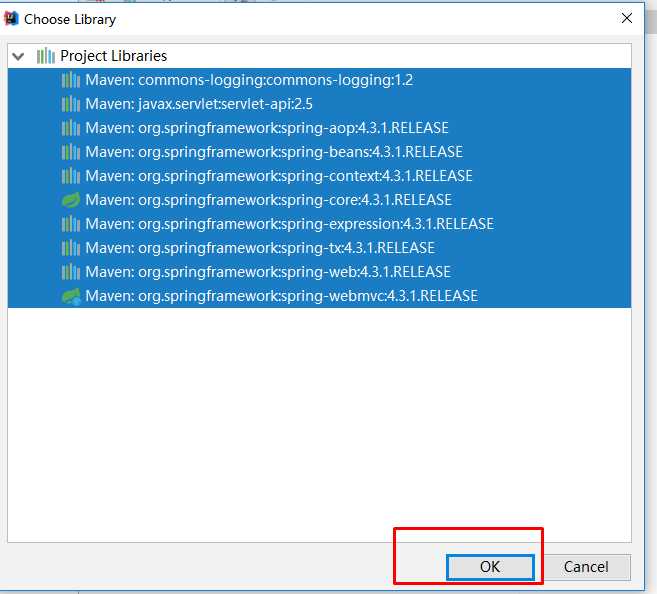Close the Choose Library dialog window
Screen dimensions: 657x594
(x=626, y=18)
